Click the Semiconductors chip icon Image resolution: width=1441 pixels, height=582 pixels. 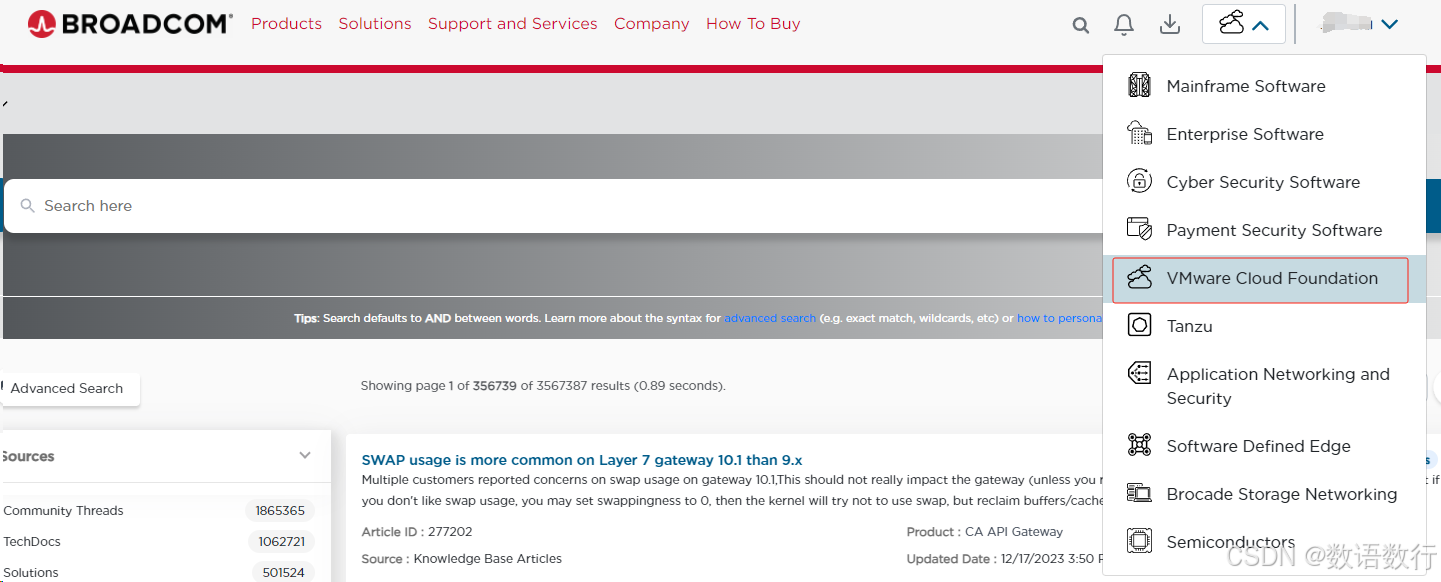point(1139,541)
